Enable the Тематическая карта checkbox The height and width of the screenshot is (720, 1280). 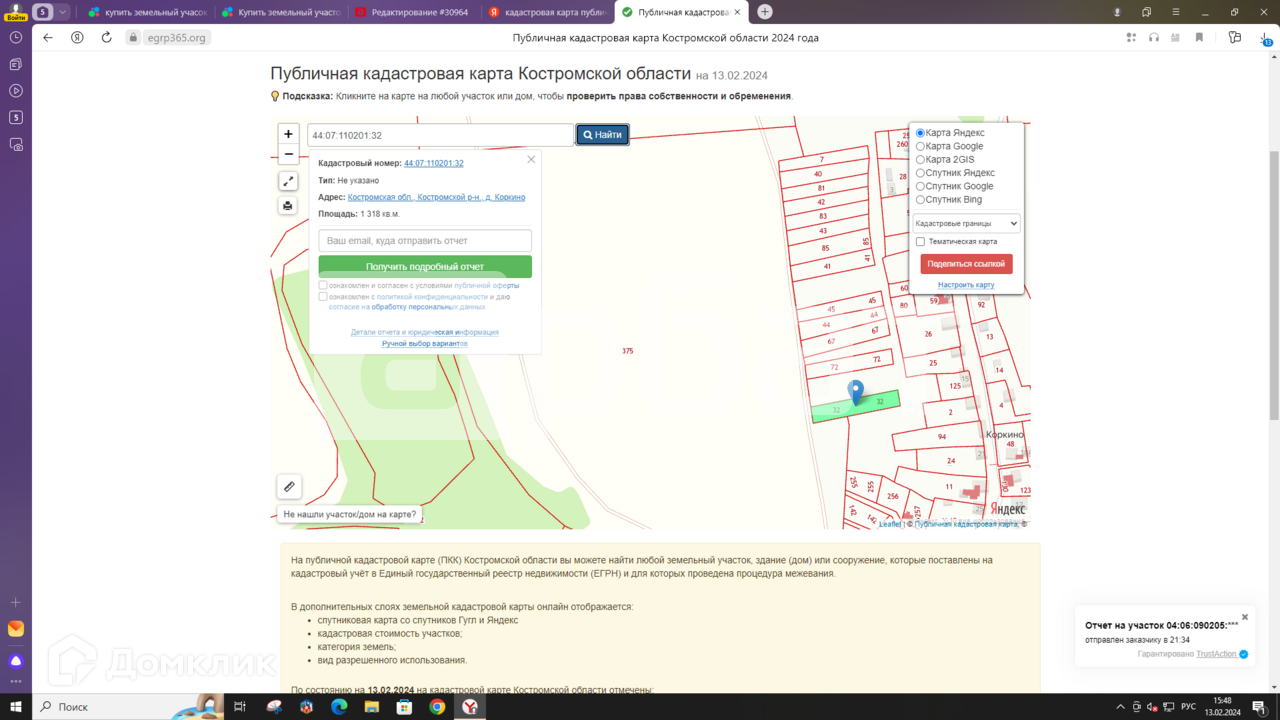(920, 242)
